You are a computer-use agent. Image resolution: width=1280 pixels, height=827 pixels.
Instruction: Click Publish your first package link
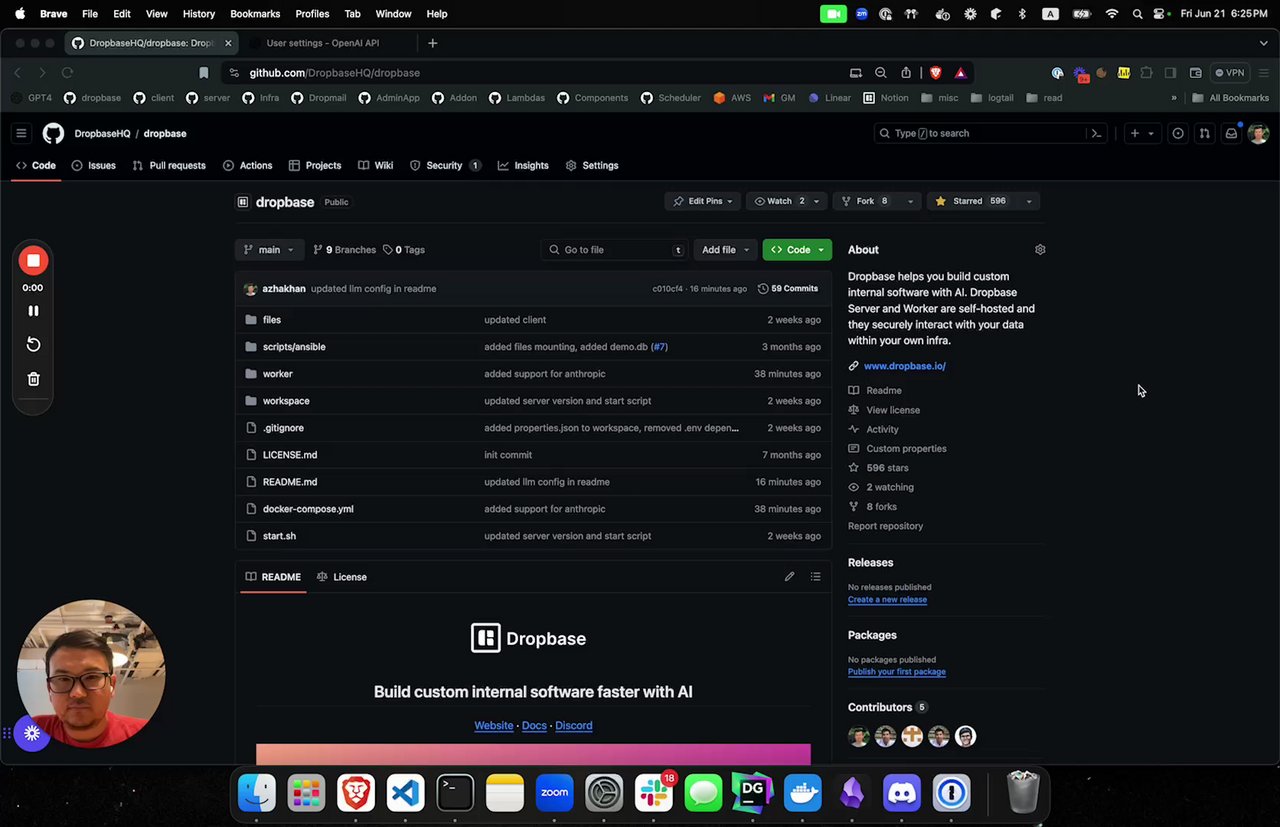[x=897, y=672]
